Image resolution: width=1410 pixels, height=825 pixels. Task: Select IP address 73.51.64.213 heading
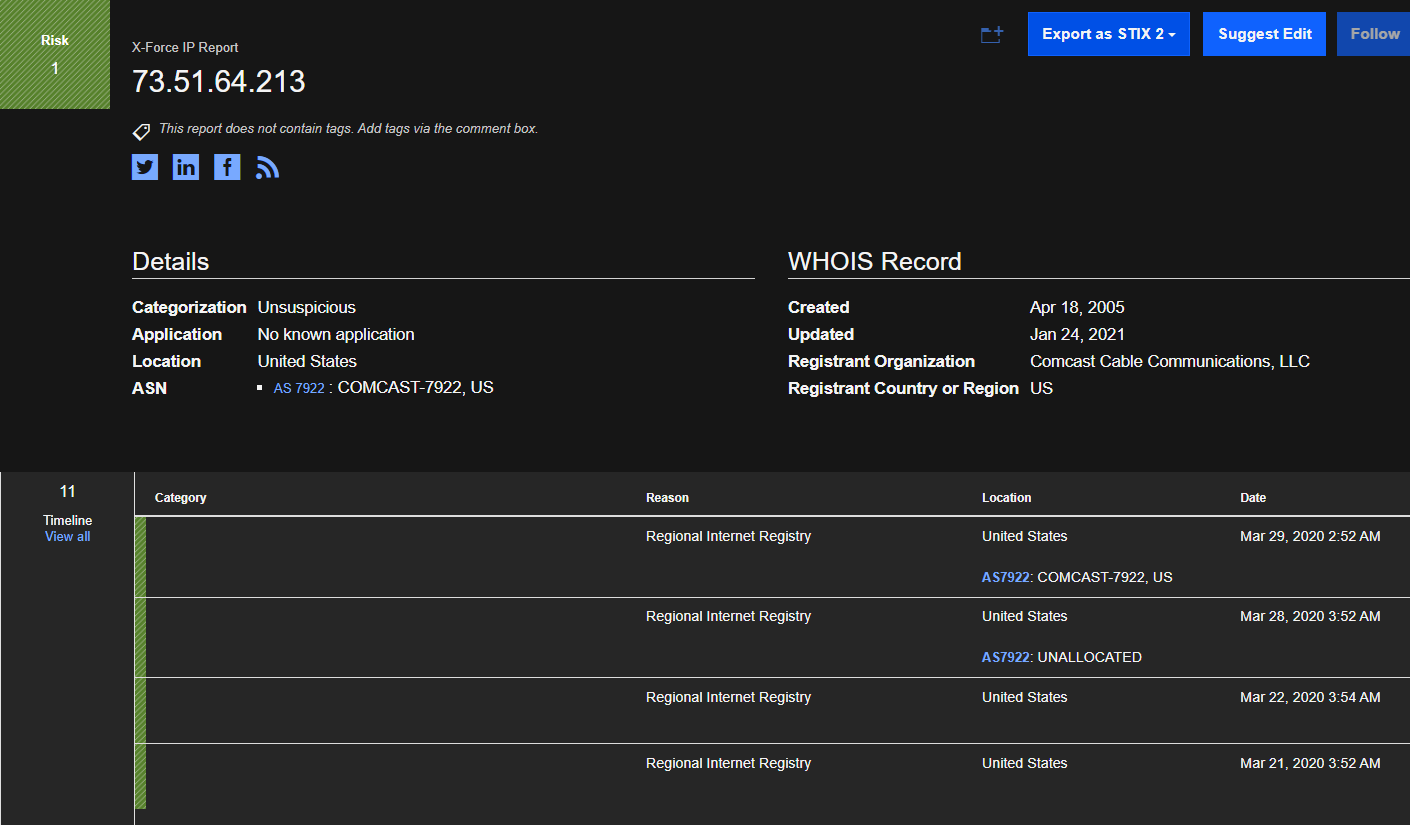coord(219,82)
